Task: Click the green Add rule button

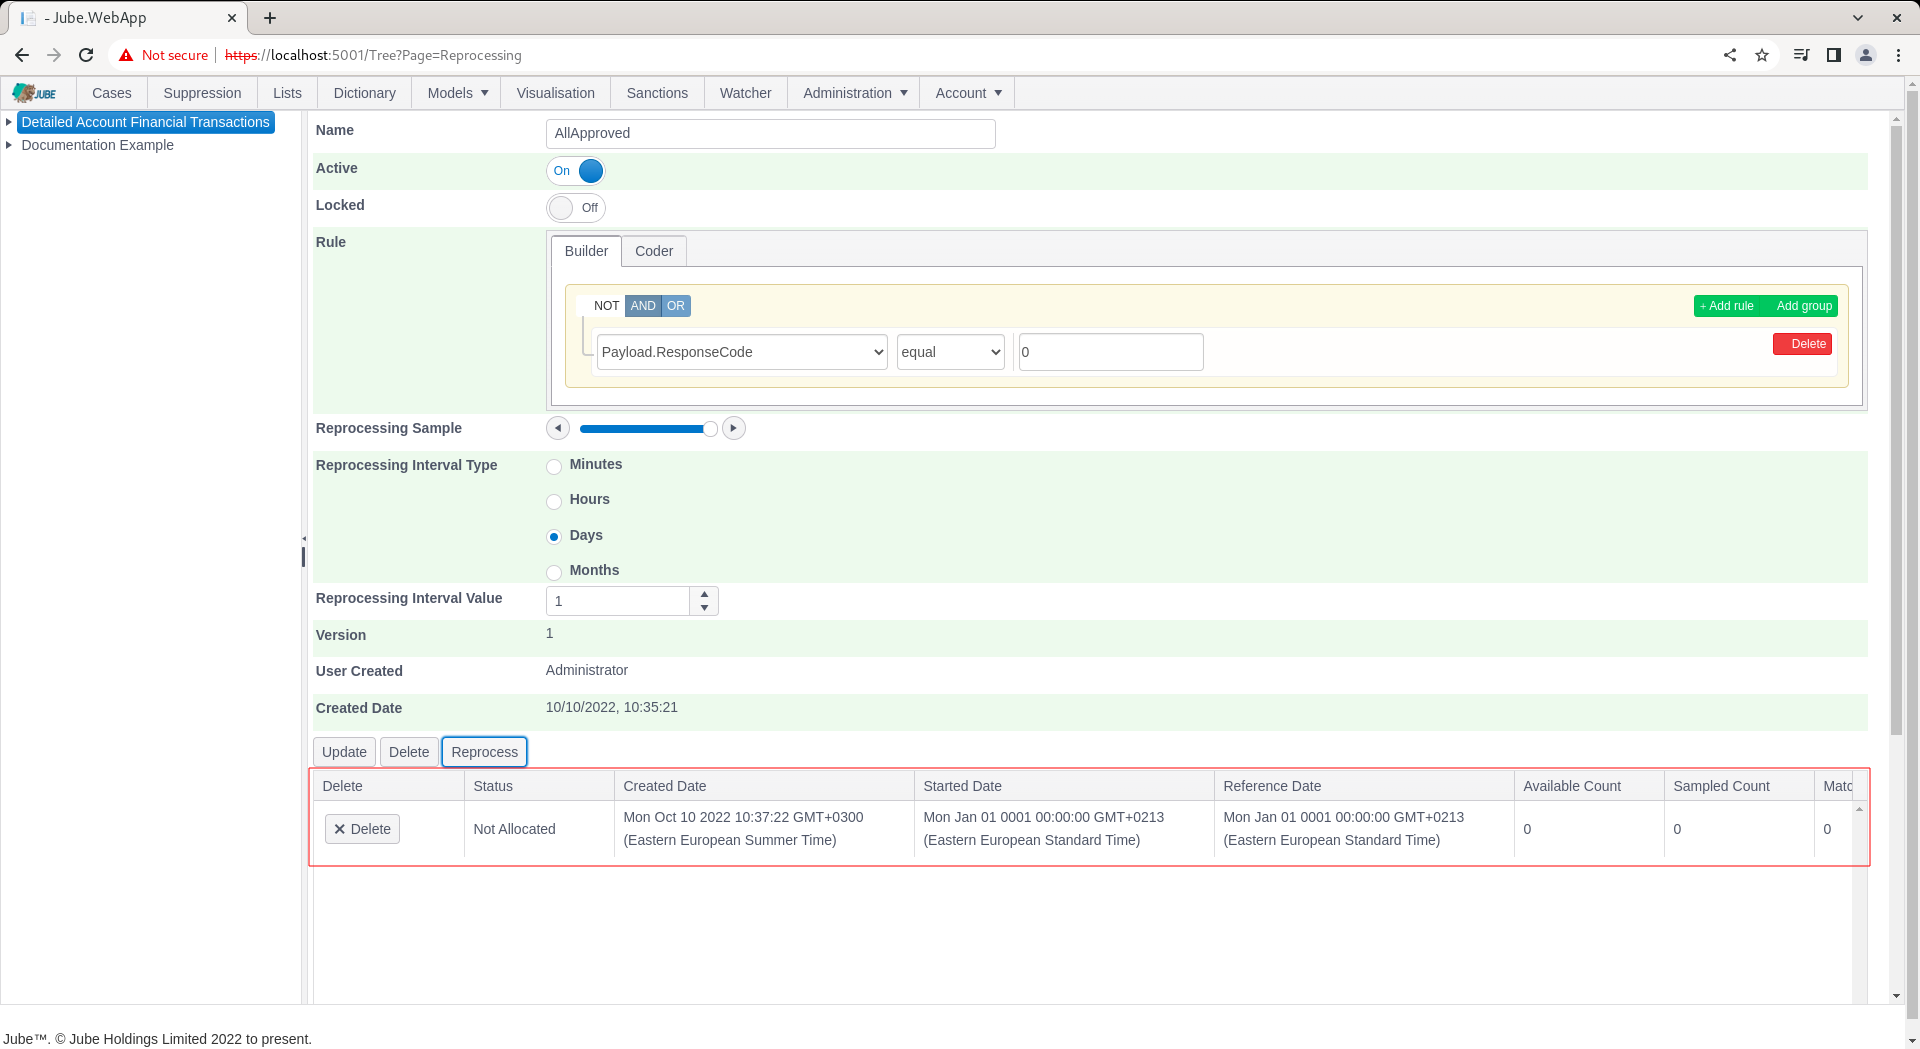Action: pos(1727,306)
